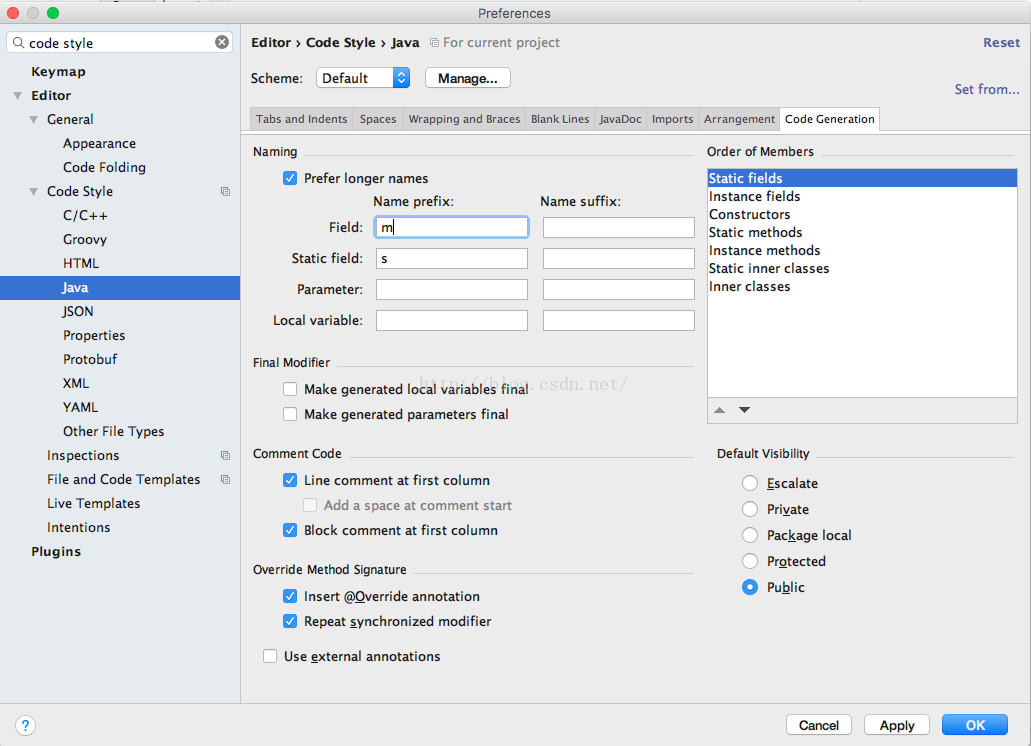Open the Wrapping and Braces tab
The width and height of the screenshot is (1031, 746).
click(464, 119)
